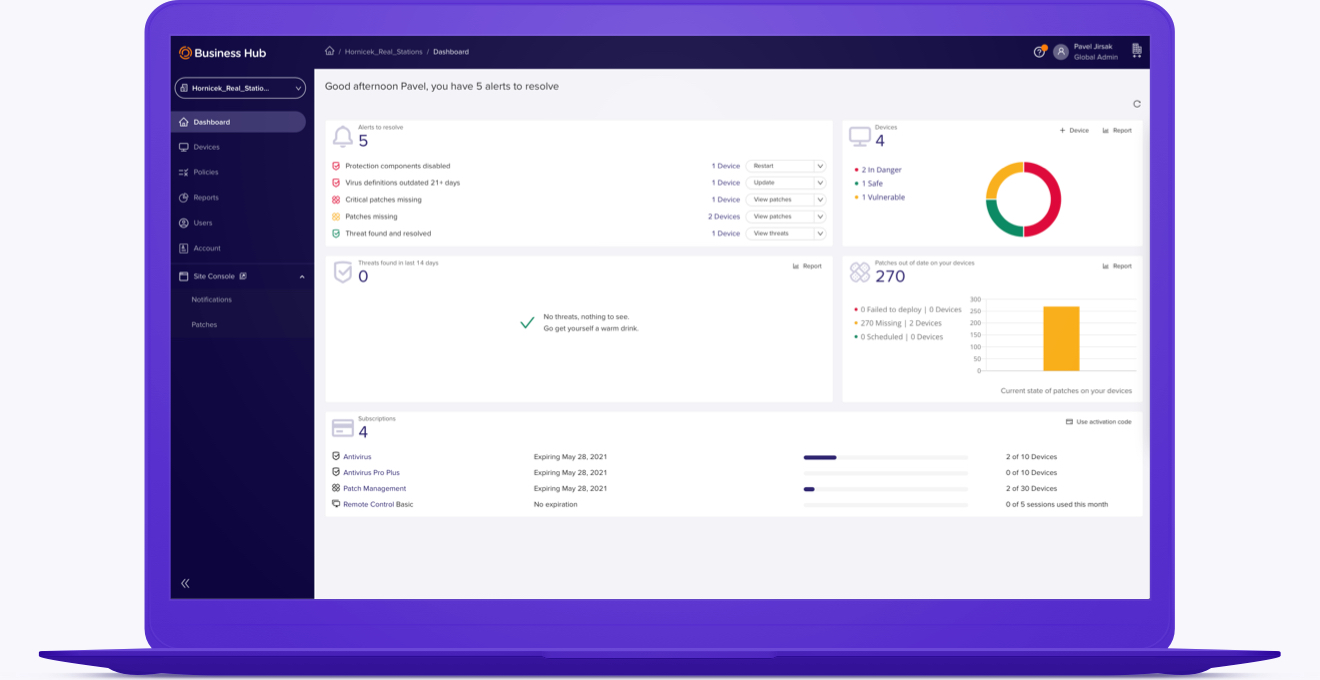Open the Hornicek_Real_Stations site selector dropdown
Image resolution: width=1320 pixels, height=680 pixels.
240,88
